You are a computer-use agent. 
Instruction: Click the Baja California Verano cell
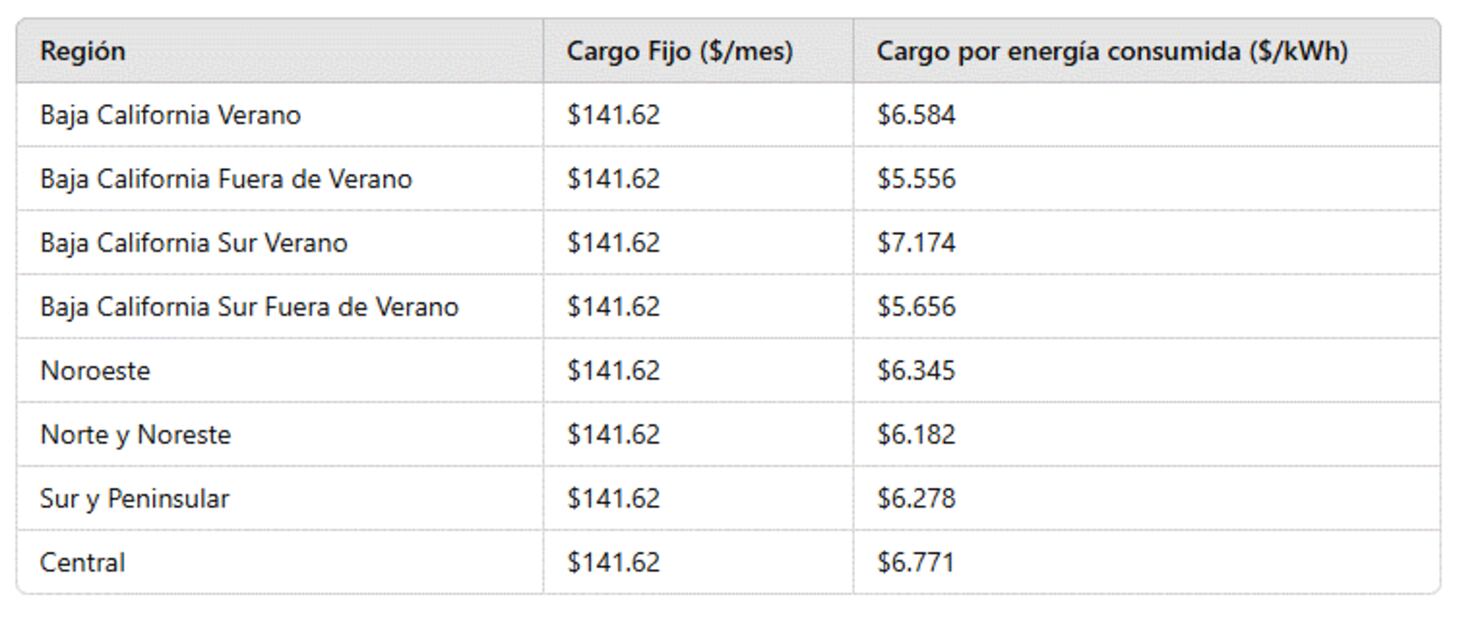[170, 115]
